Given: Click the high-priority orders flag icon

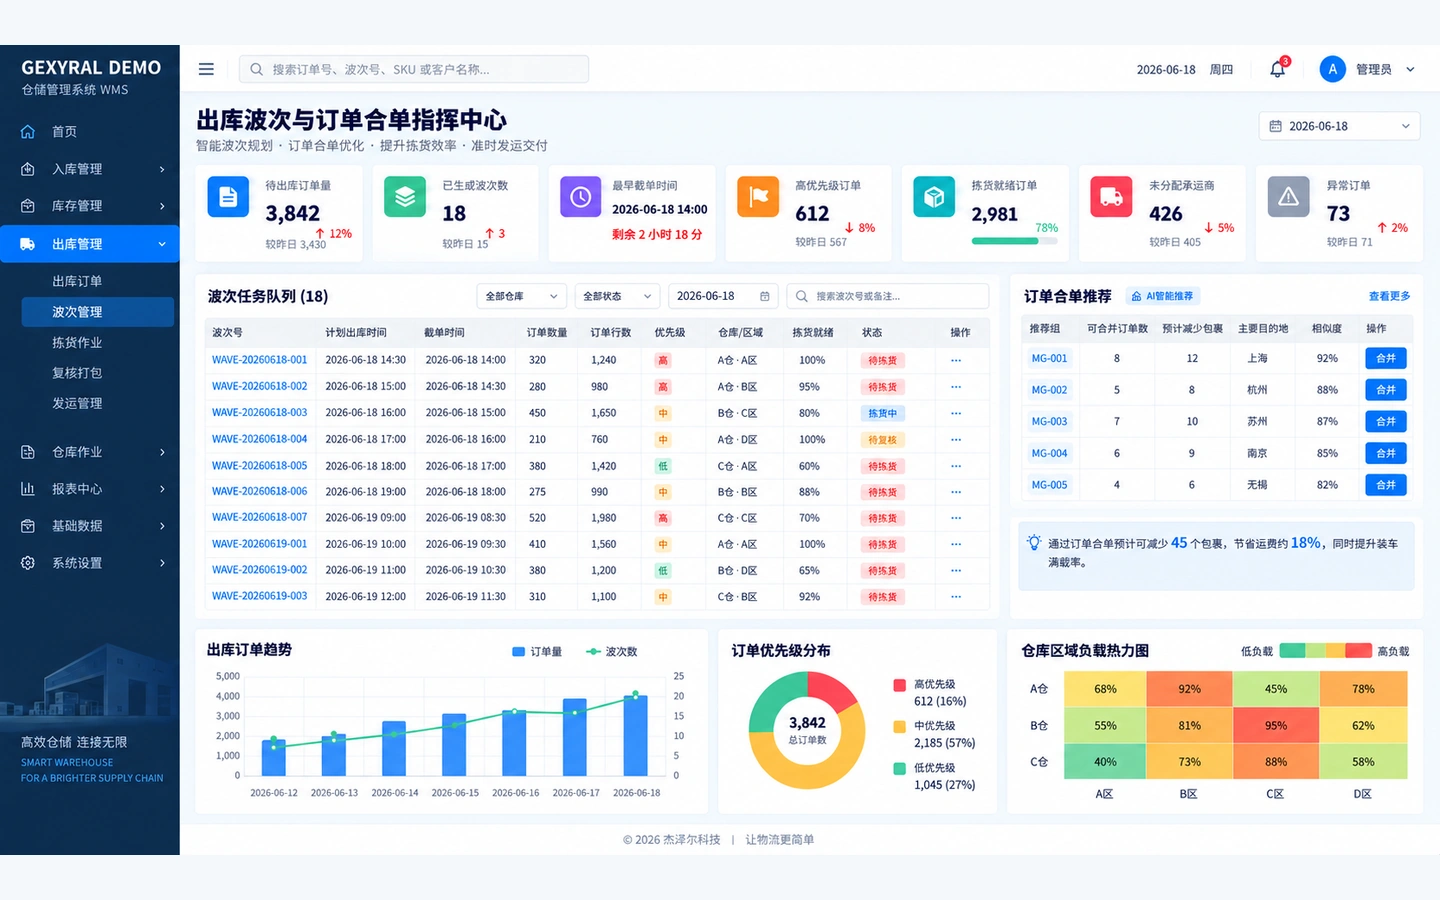Looking at the screenshot, I should tap(758, 196).
